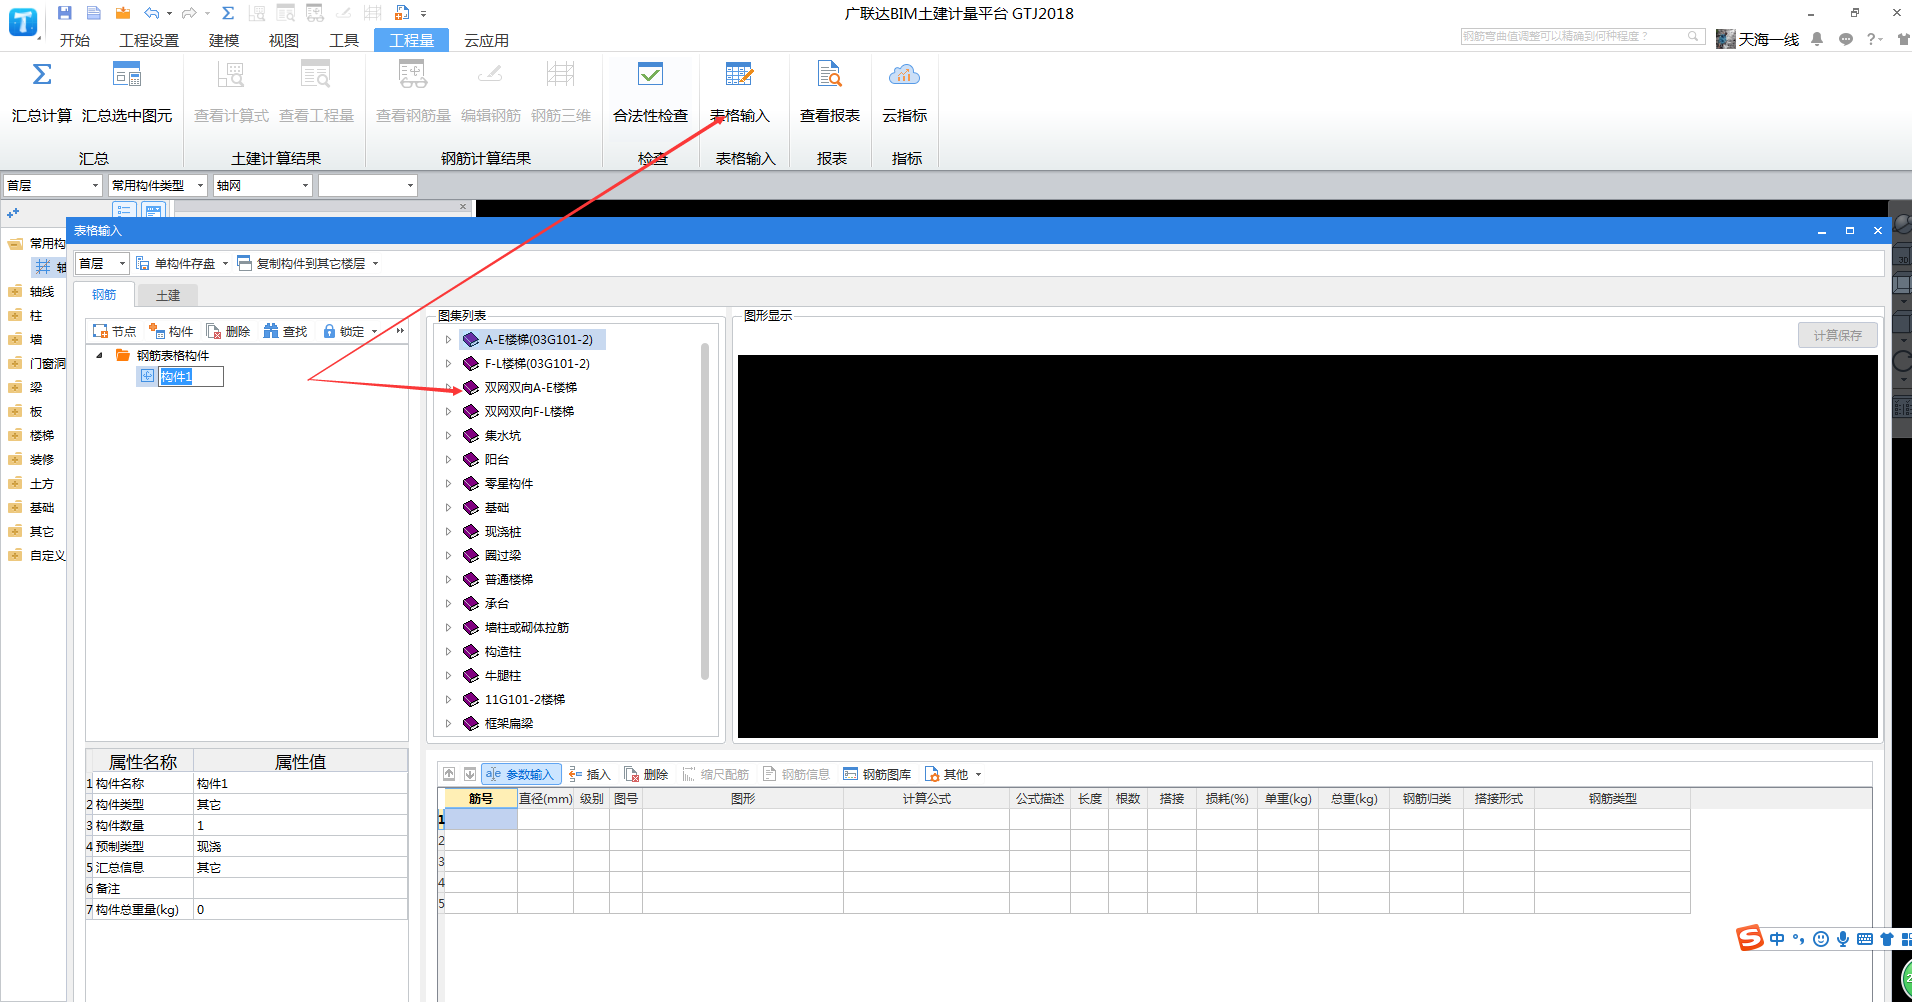Click 删除 in rebar table toolbar

coord(646,774)
